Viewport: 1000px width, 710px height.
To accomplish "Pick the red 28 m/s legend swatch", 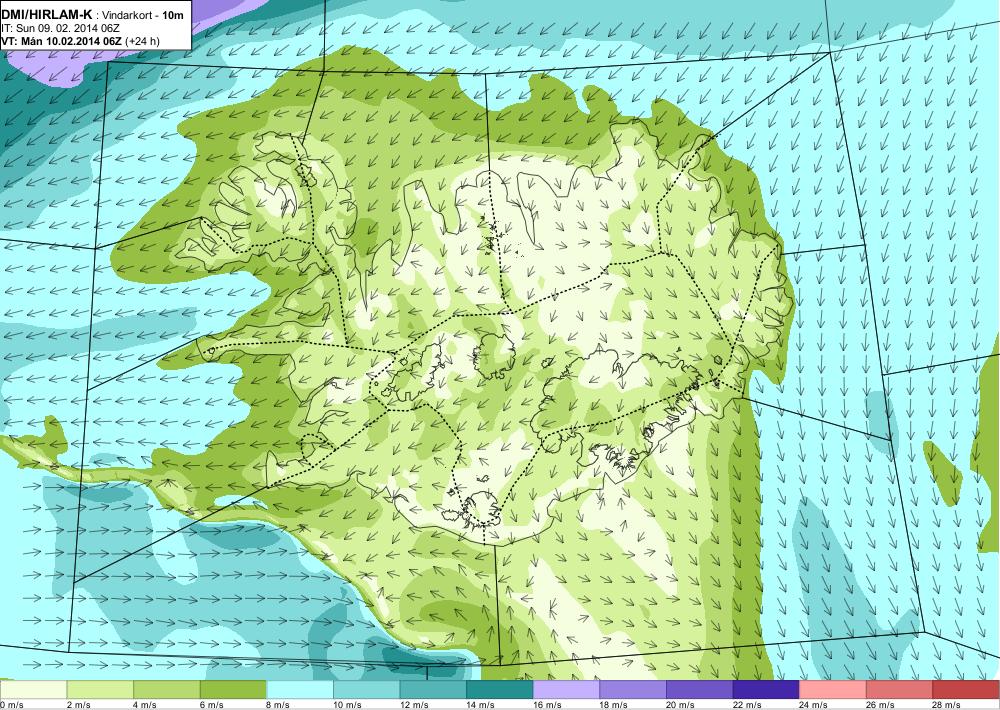I will (x=966, y=690).
